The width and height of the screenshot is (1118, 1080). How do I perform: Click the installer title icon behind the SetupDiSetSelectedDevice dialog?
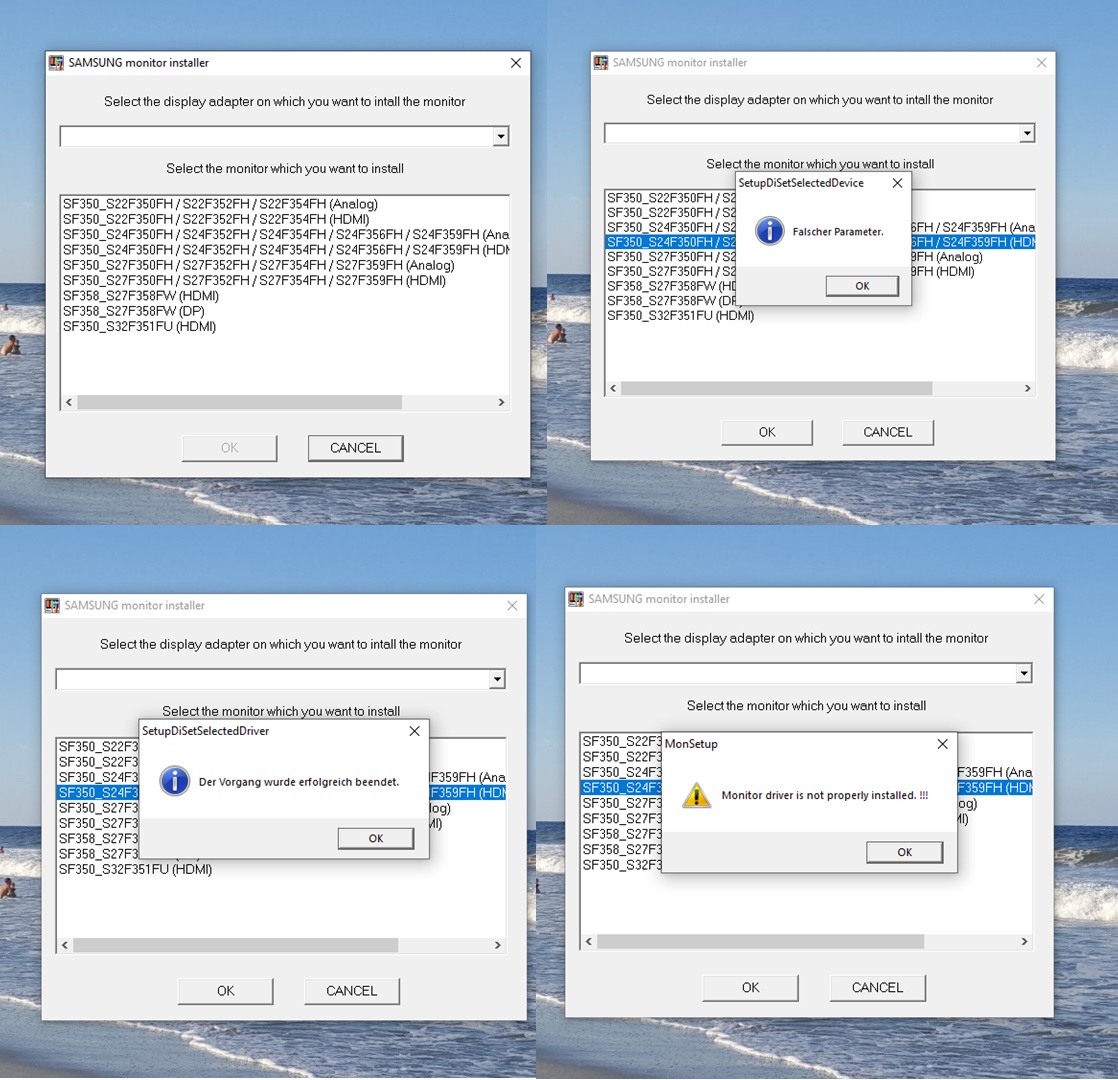(x=601, y=63)
